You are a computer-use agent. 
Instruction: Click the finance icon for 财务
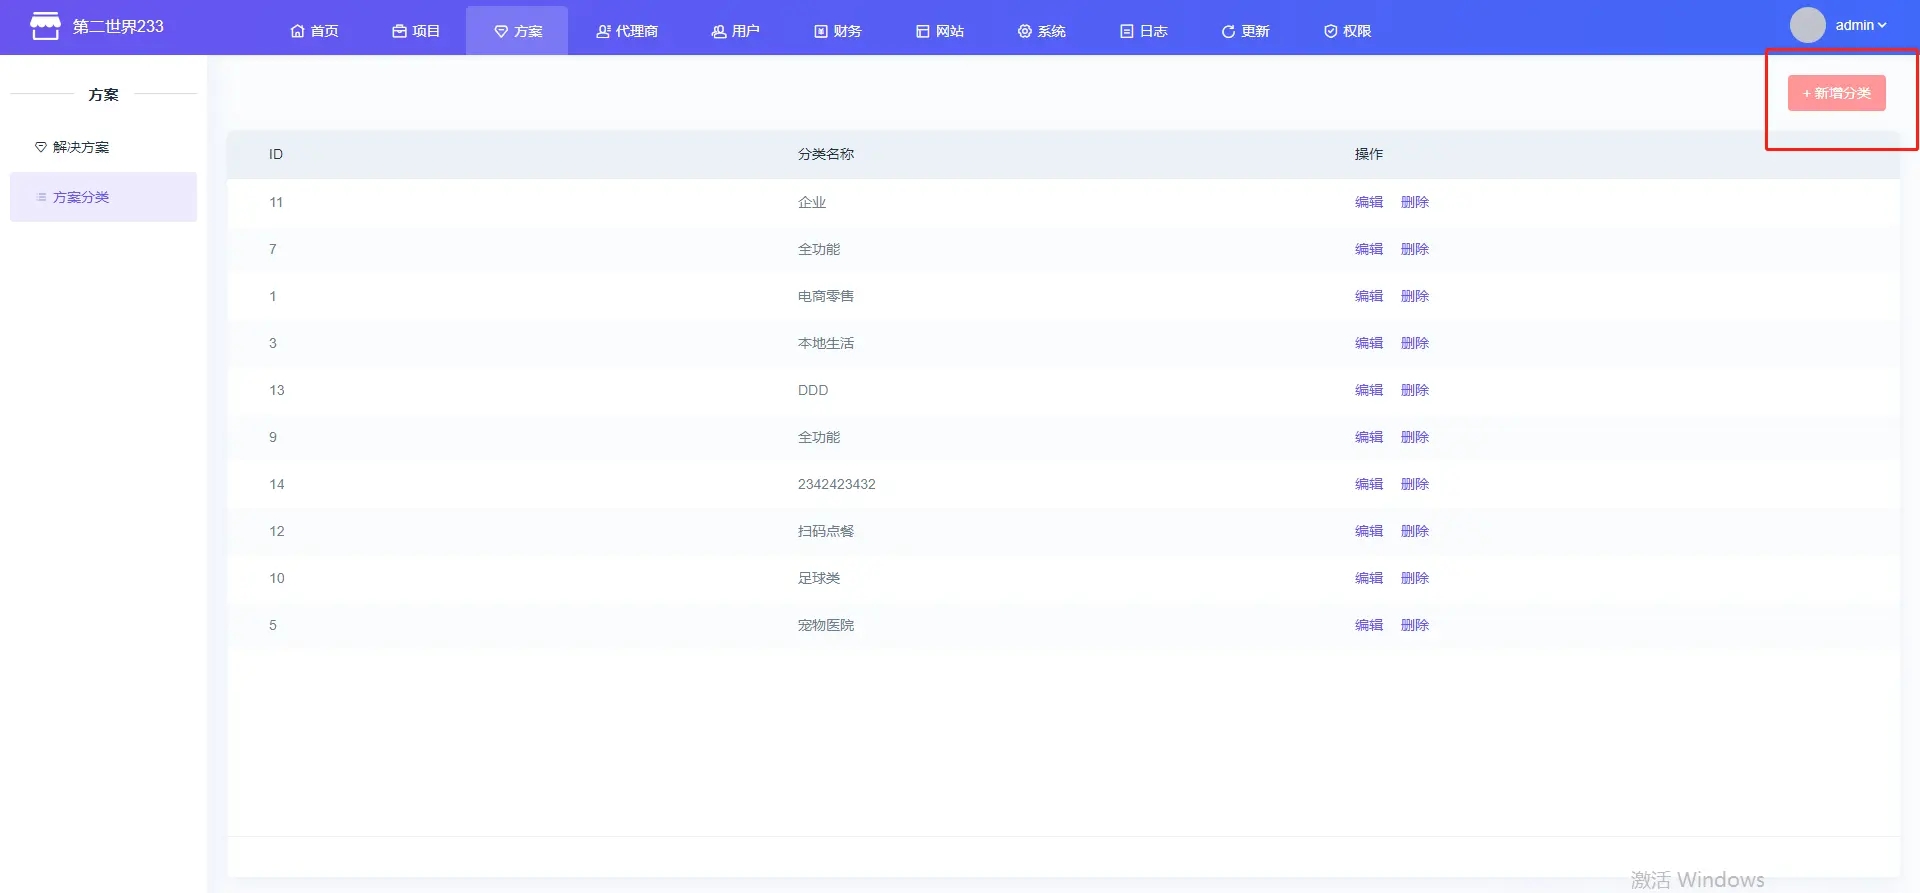coord(821,31)
